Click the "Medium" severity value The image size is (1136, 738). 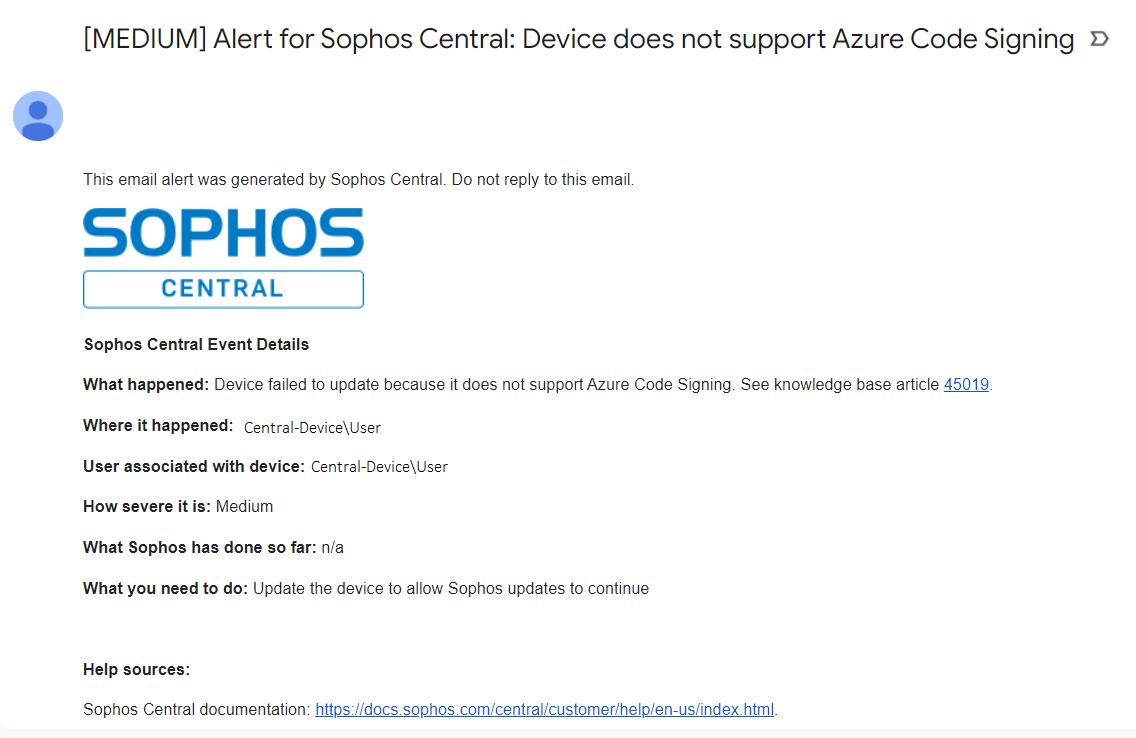(x=244, y=507)
